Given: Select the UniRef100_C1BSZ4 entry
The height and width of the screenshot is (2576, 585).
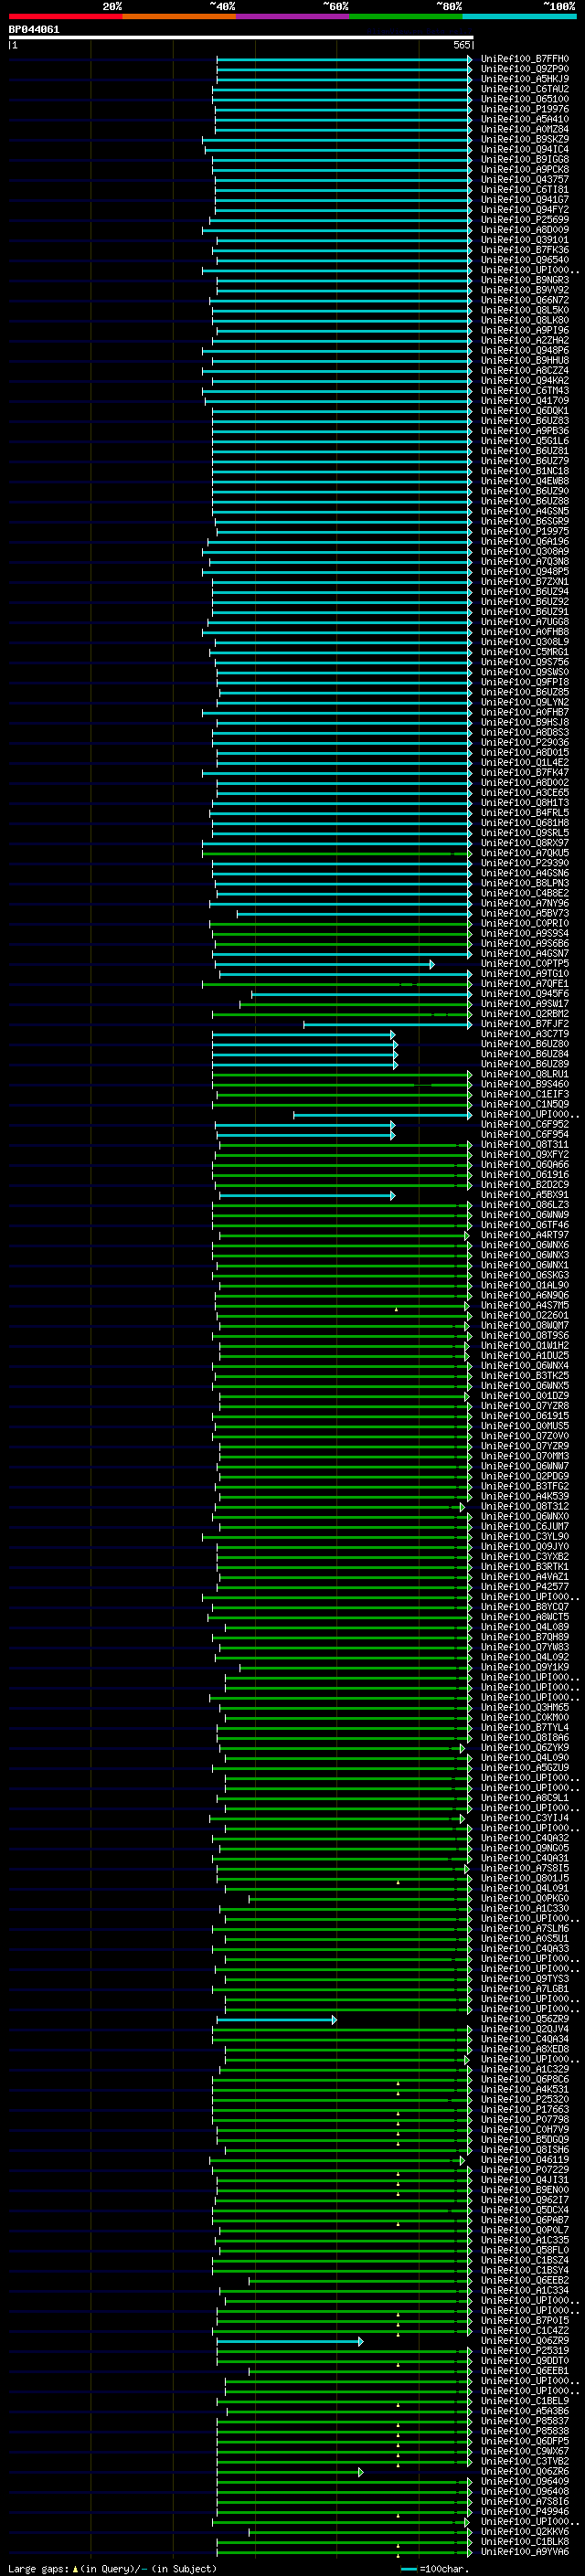Looking at the screenshot, I should coord(524,2260).
